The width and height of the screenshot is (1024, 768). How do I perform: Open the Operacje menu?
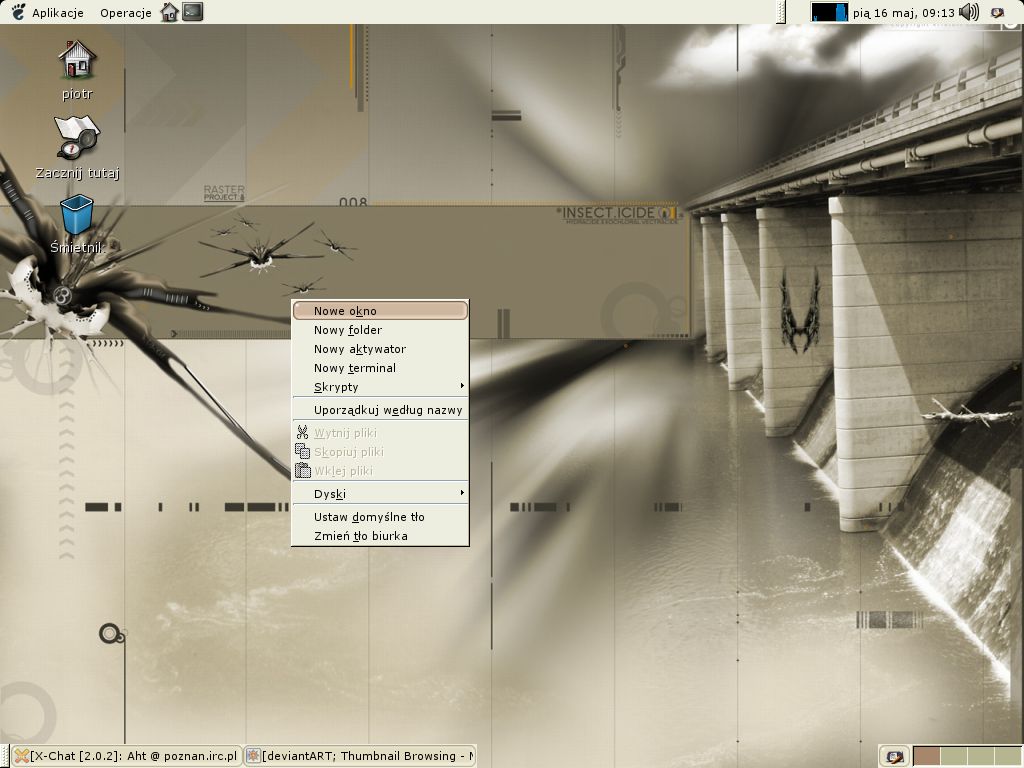tap(125, 13)
